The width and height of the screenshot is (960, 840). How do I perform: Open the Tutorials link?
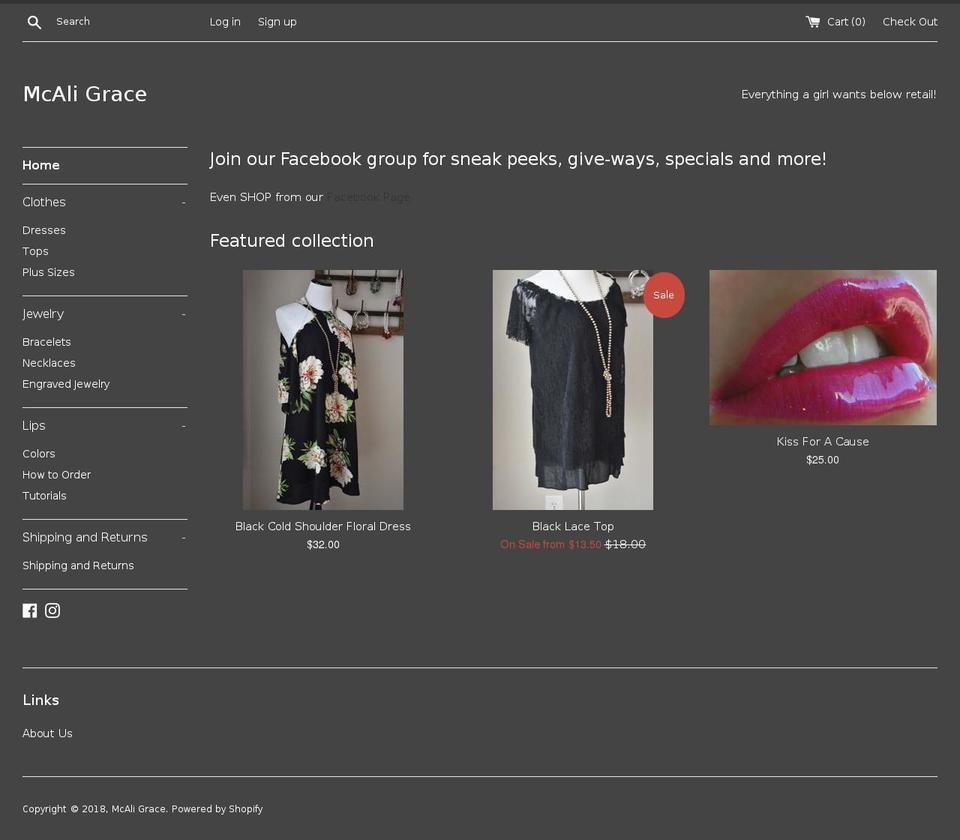pos(44,495)
